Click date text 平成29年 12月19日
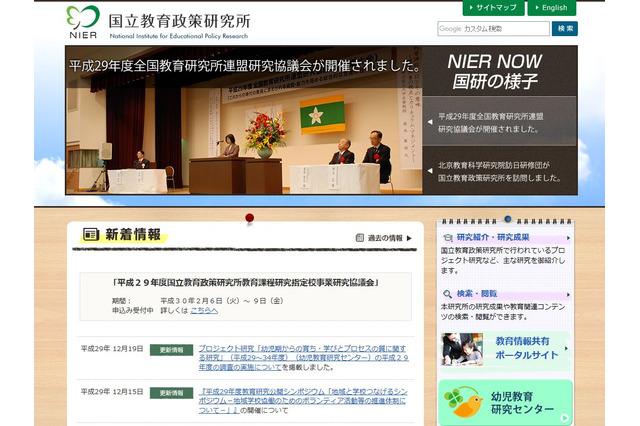 tap(112, 348)
